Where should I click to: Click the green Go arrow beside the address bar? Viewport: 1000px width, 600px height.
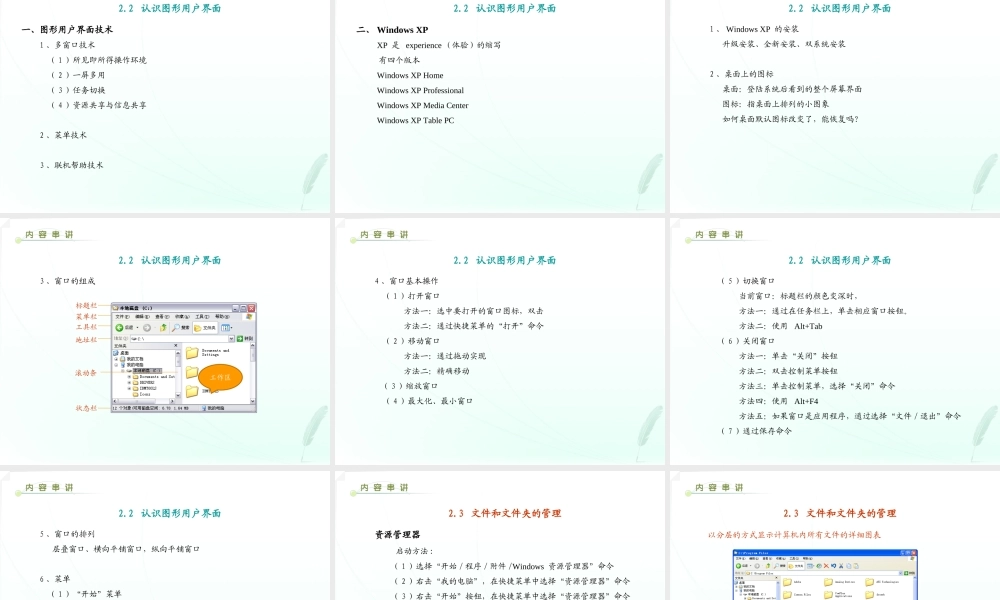pyautogui.click(x=240, y=339)
